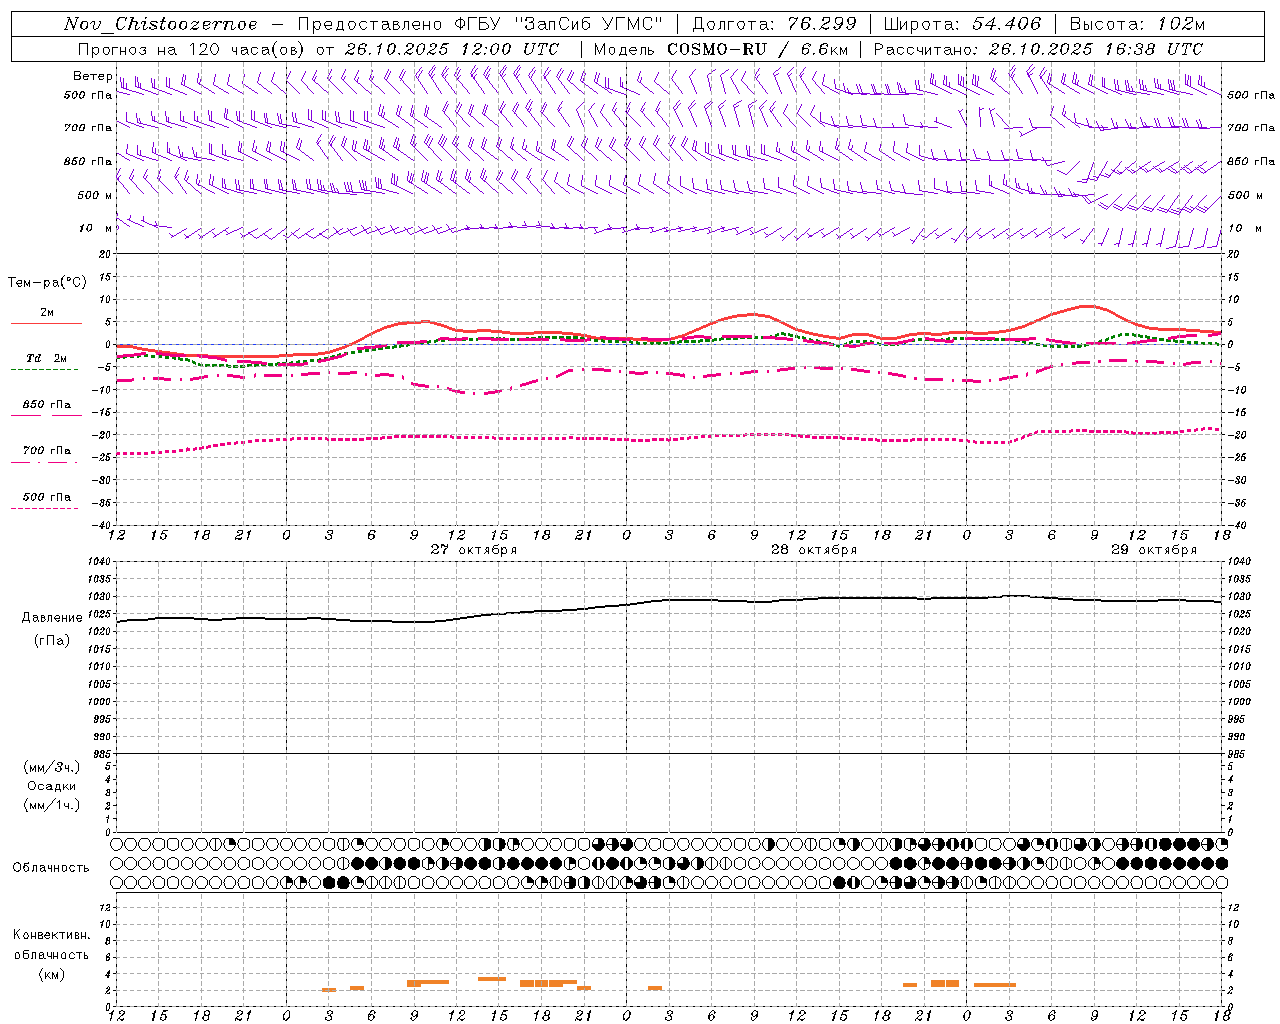Viewport: 1280px width, 1024px height.
Task: Click the '700 гПа' temperature legend entry
Action: tap(47, 451)
